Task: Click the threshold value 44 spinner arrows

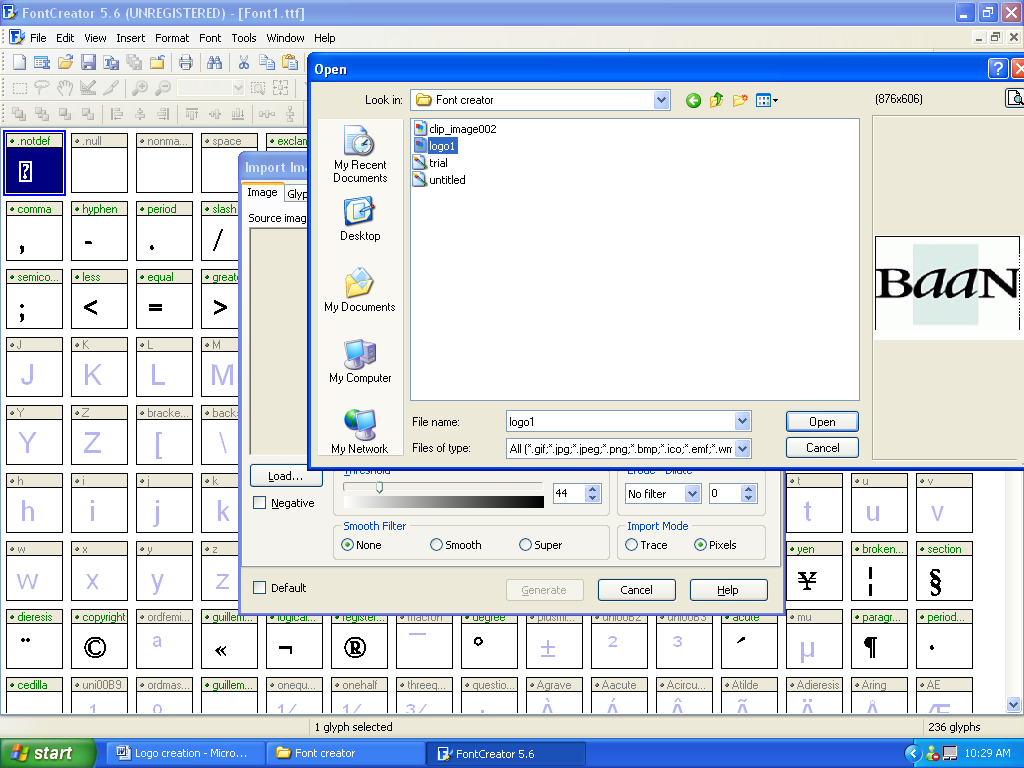Action: (592, 494)
